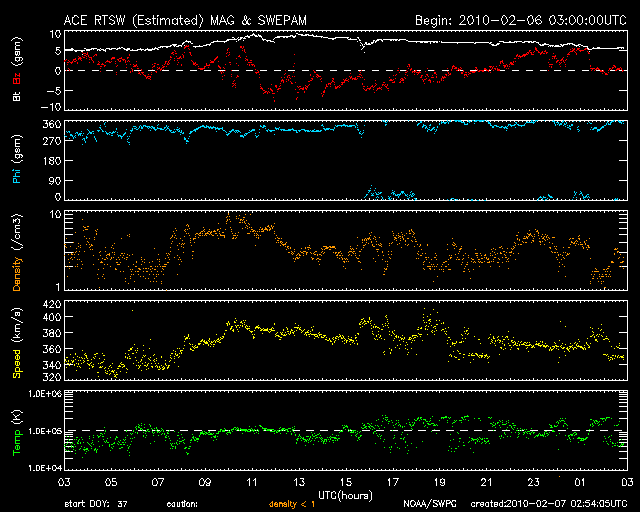Click the '420' tick of the Speed panel

[52, 304]
